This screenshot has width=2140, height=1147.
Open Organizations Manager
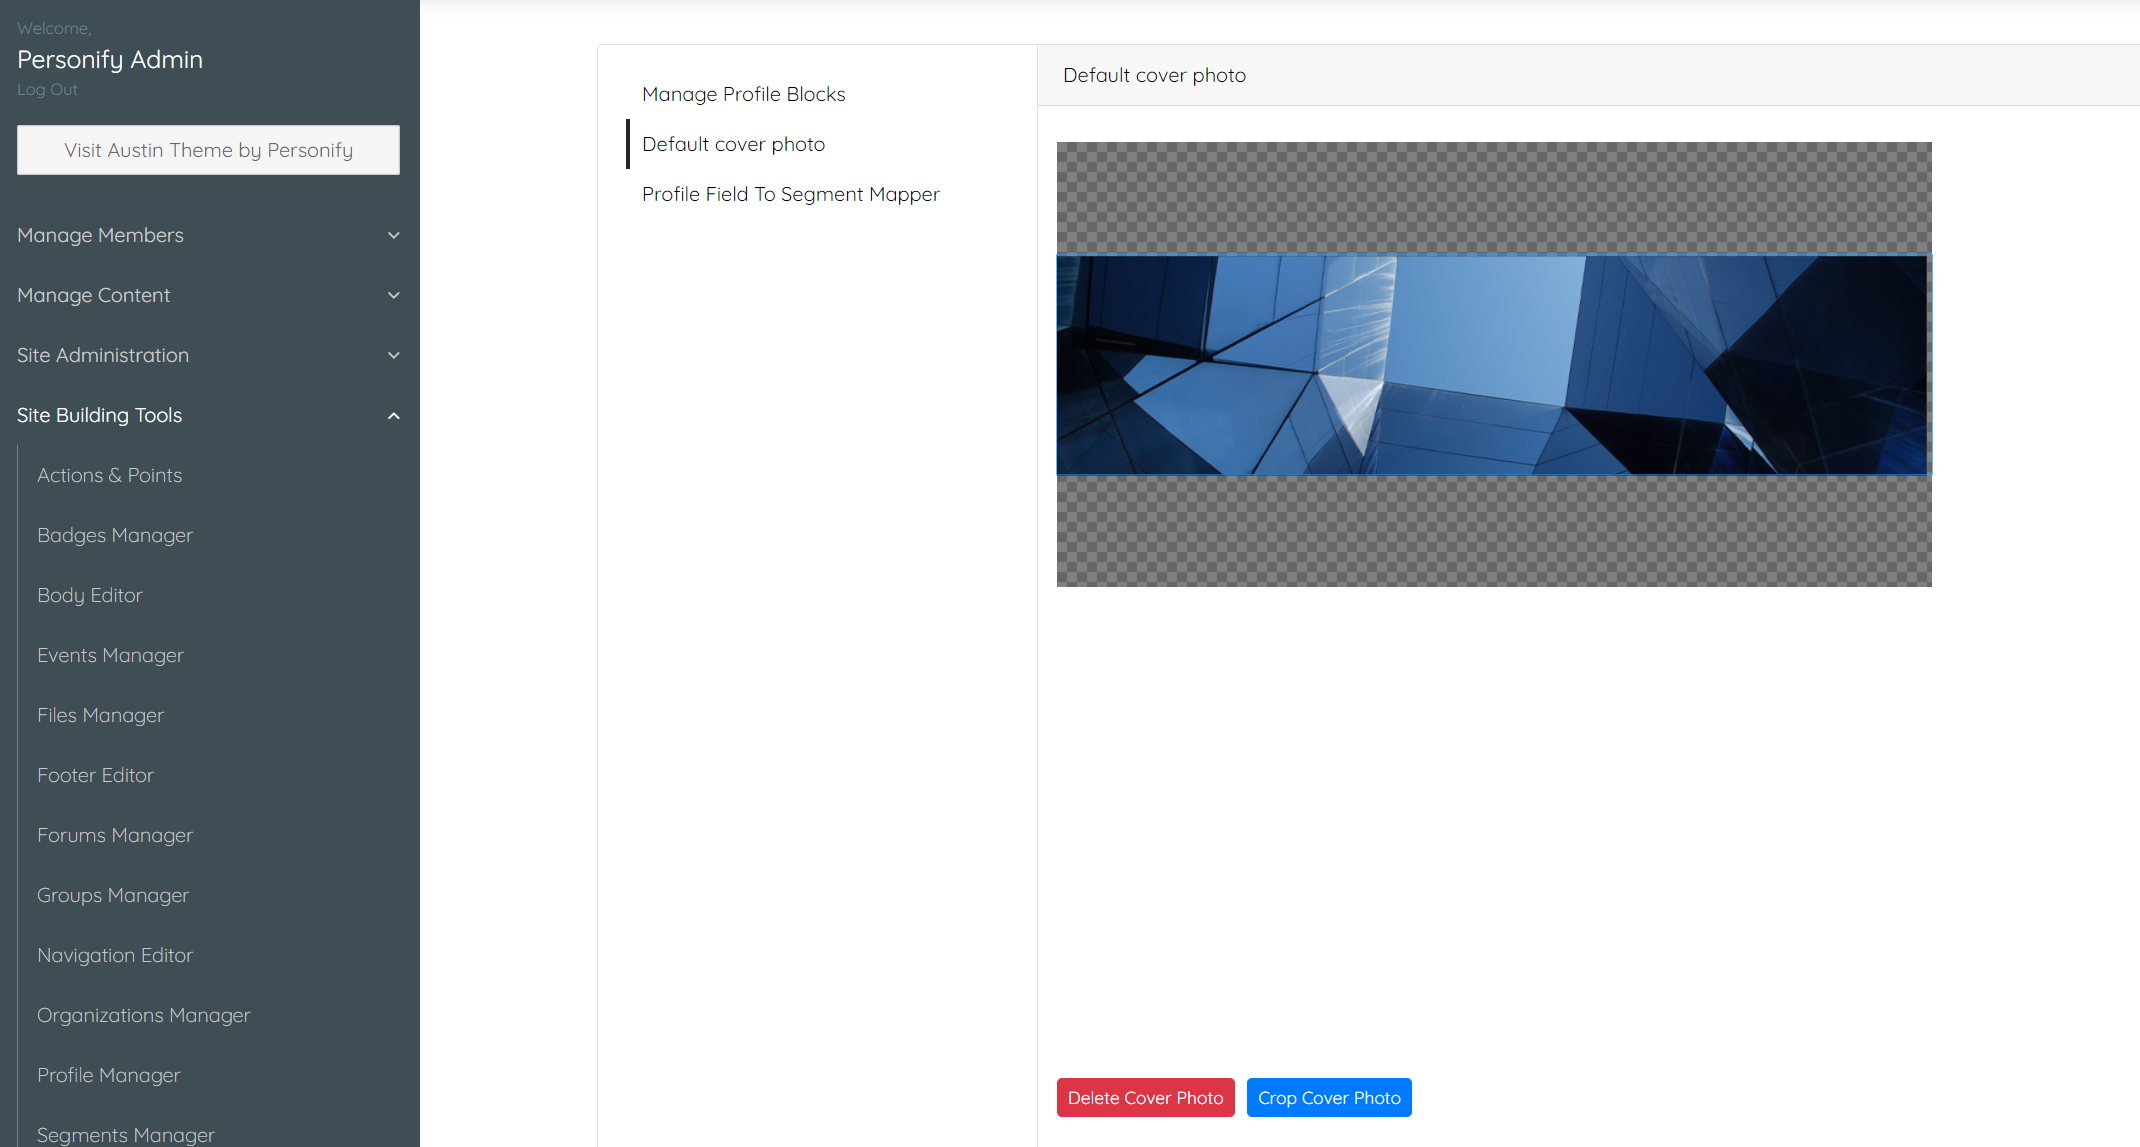[144, 1015]
